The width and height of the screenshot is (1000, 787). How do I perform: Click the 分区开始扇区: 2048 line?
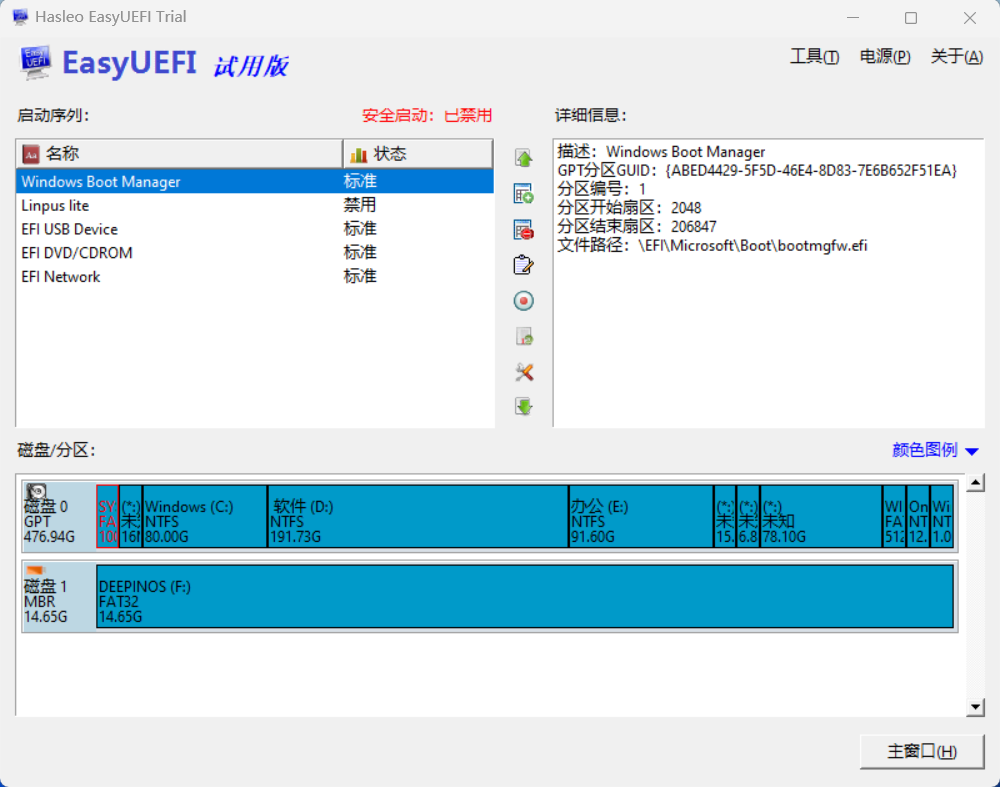(x=629, y=208)
